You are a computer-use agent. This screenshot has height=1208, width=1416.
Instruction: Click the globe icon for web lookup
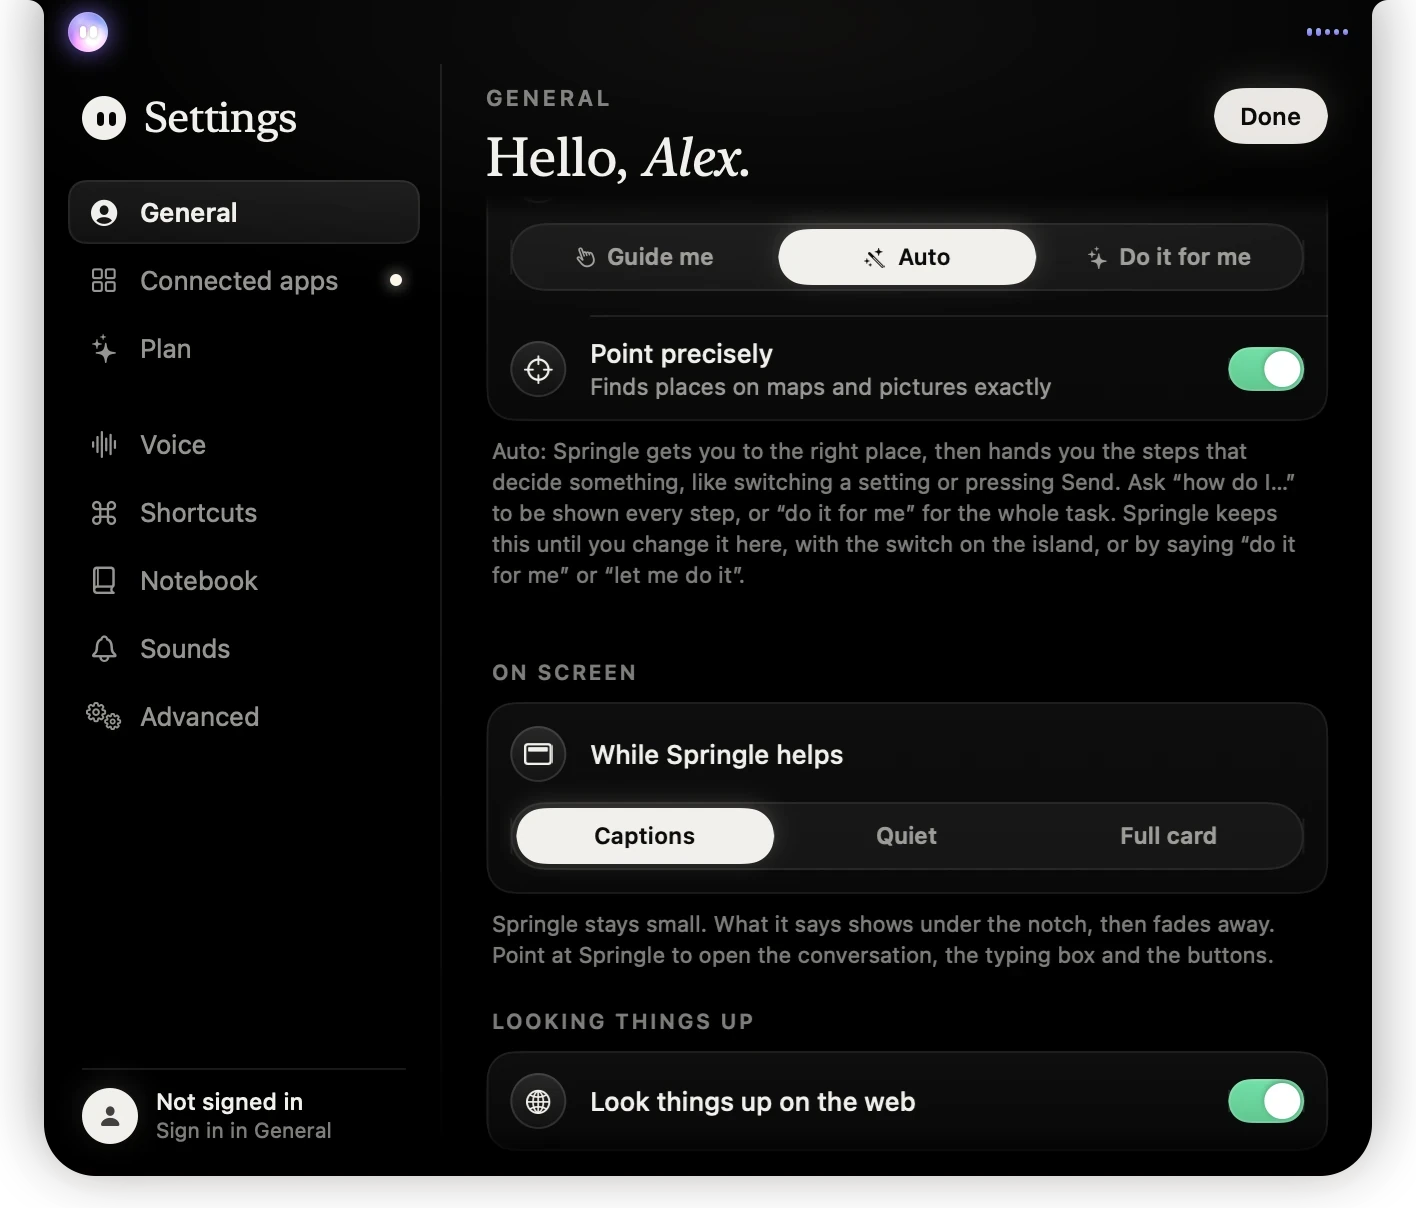[x=538, y=1101]
